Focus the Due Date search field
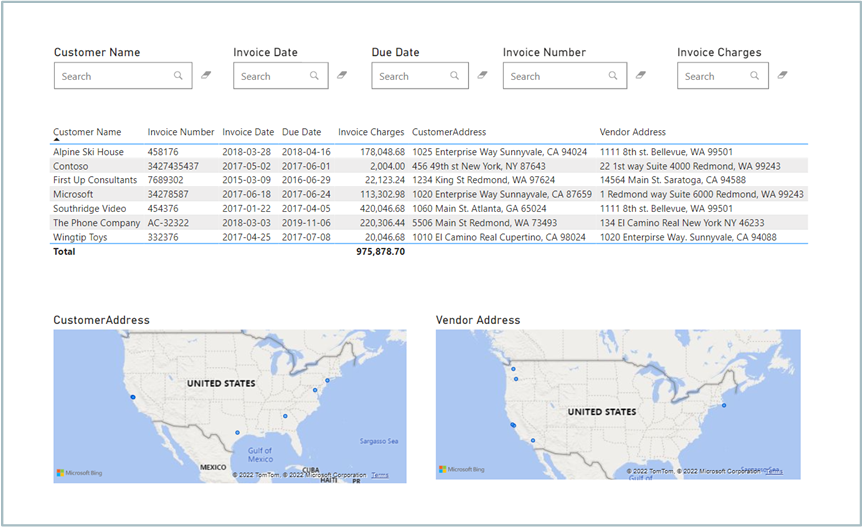This screenshot has height=527, width=863. tap(420, 75)
